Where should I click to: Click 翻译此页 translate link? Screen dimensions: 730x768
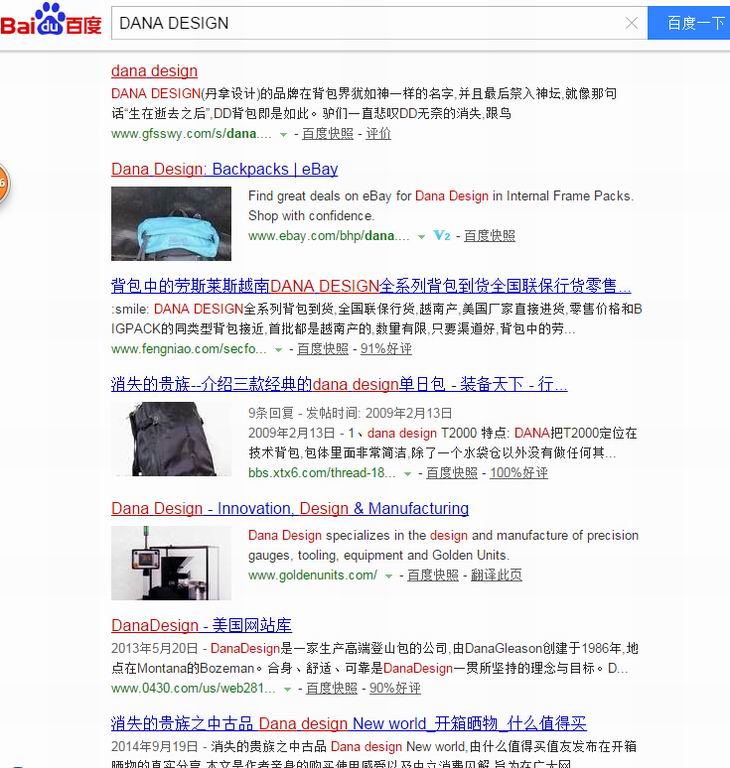pos(496,575)
